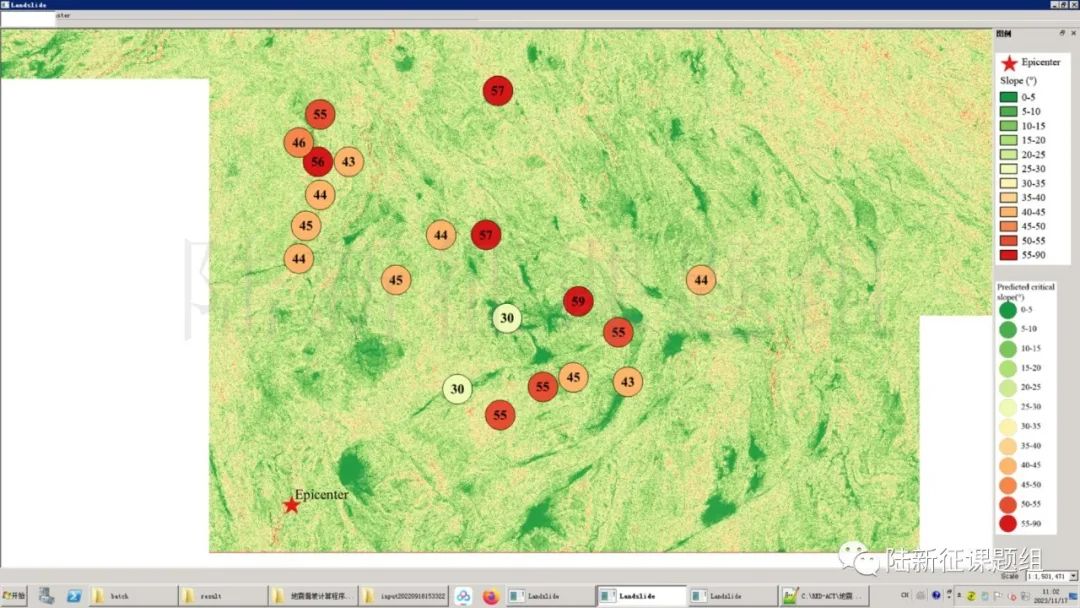
Task: Open the input20220918153322 folder taskbar item
Action: (x=403, y=596)
